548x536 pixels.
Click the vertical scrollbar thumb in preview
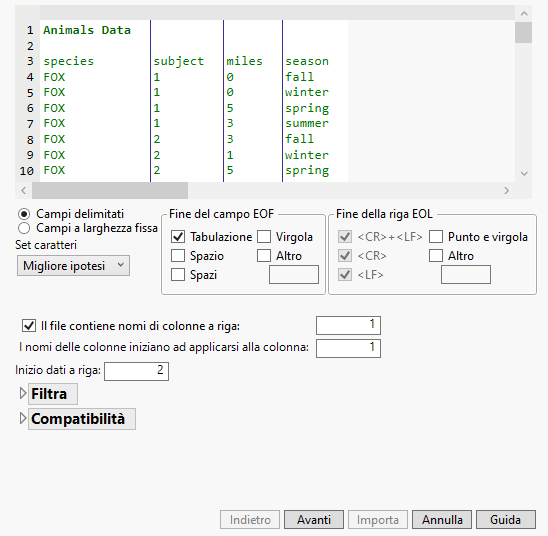click(524, 32)
